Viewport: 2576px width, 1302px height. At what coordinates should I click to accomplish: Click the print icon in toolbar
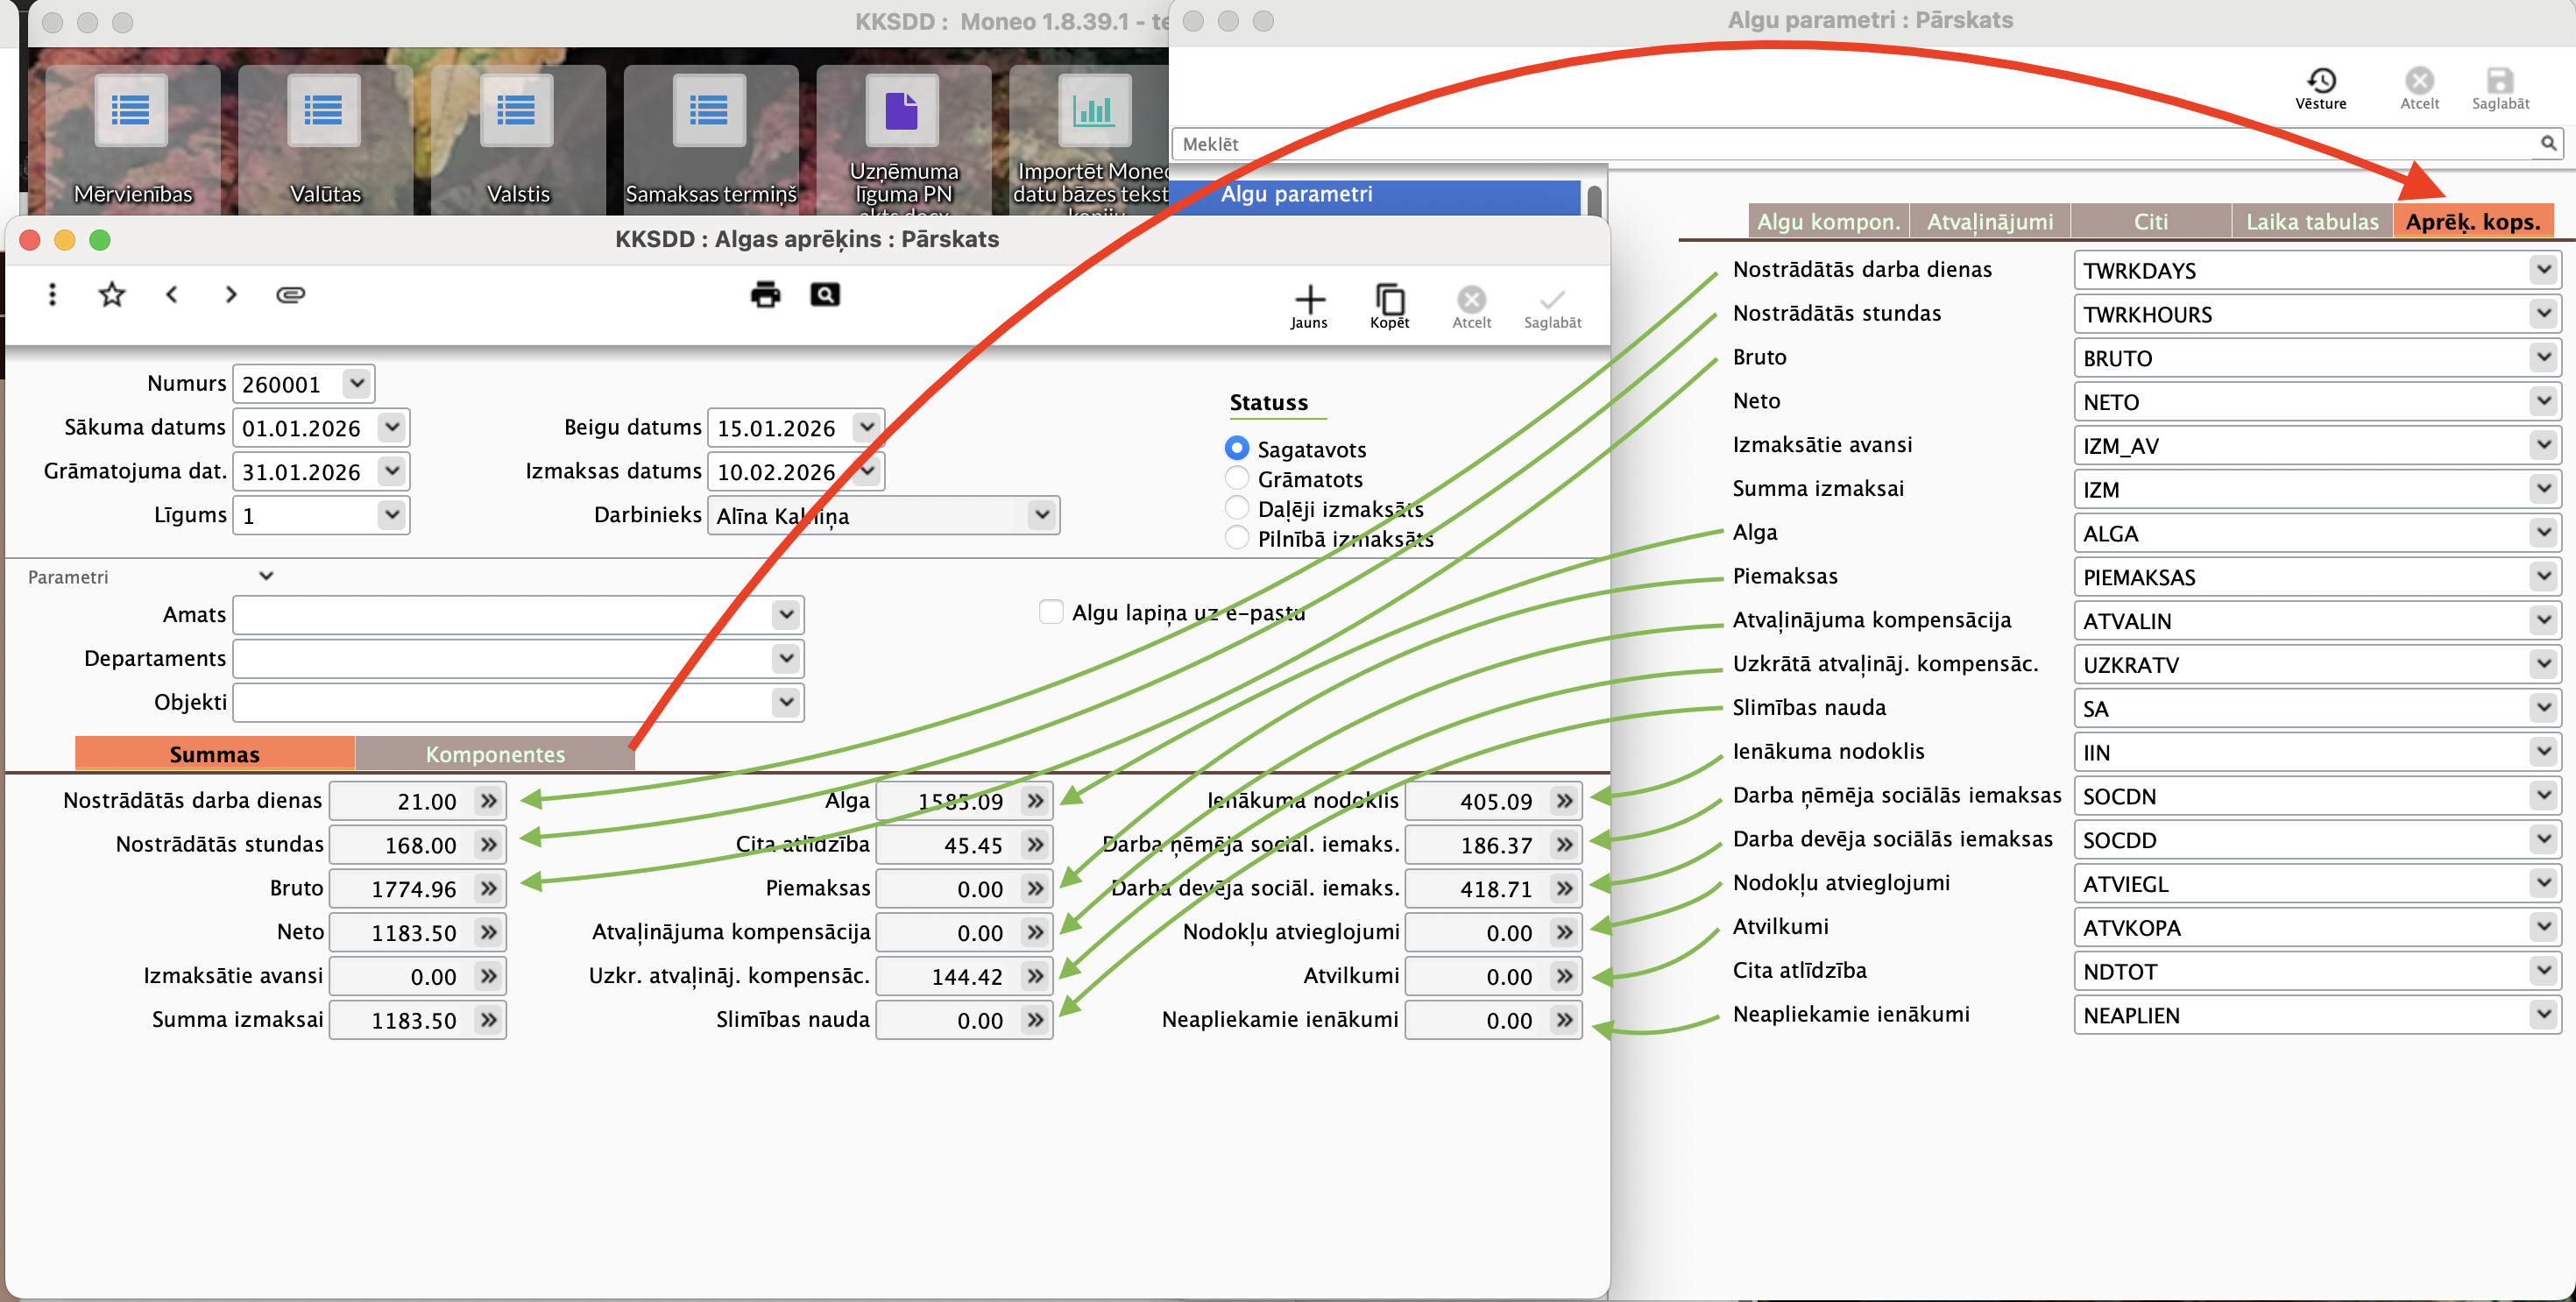[765, 294]
